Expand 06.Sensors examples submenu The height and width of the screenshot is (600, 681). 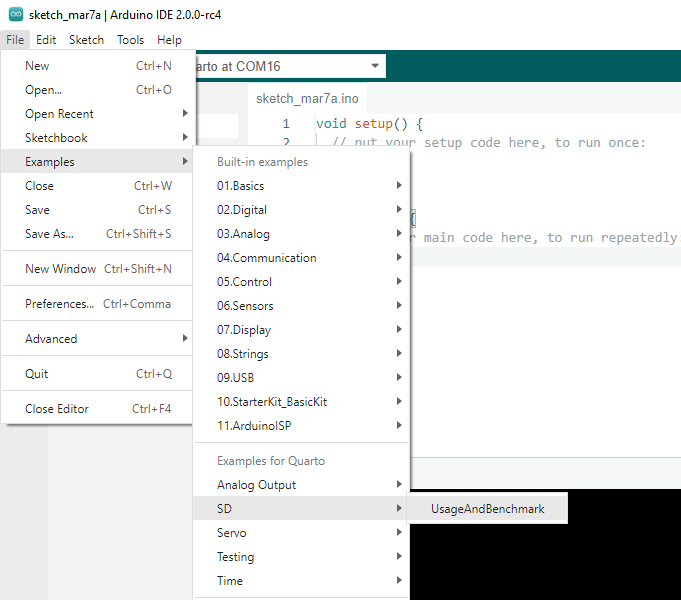point(245,306)
